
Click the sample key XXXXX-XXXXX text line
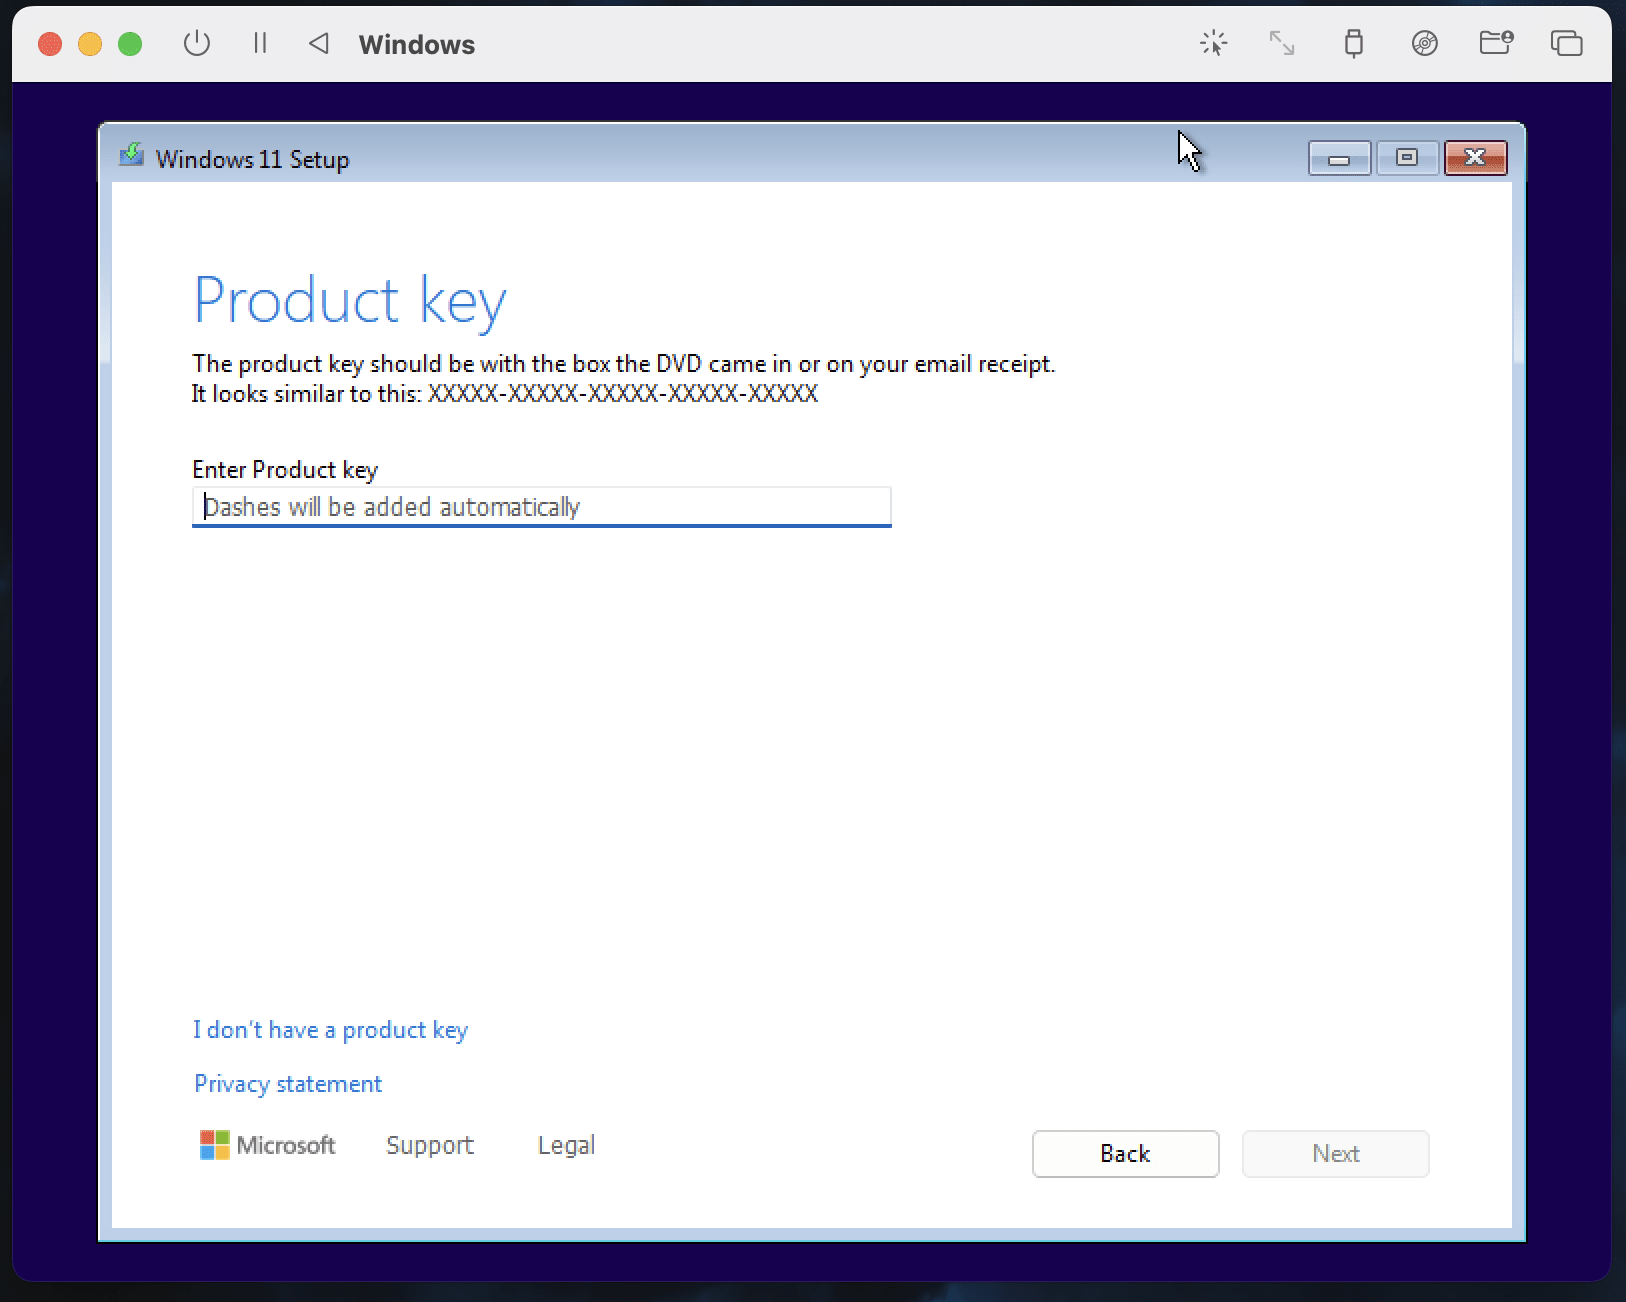pyautogui.click(x=505, y=394)
